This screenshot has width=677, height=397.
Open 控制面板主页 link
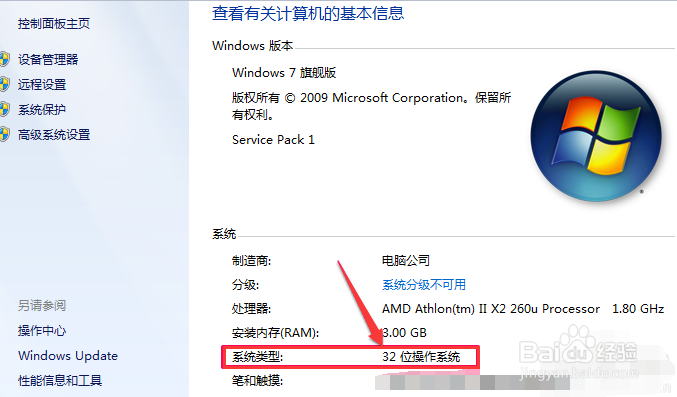(54, 23)
